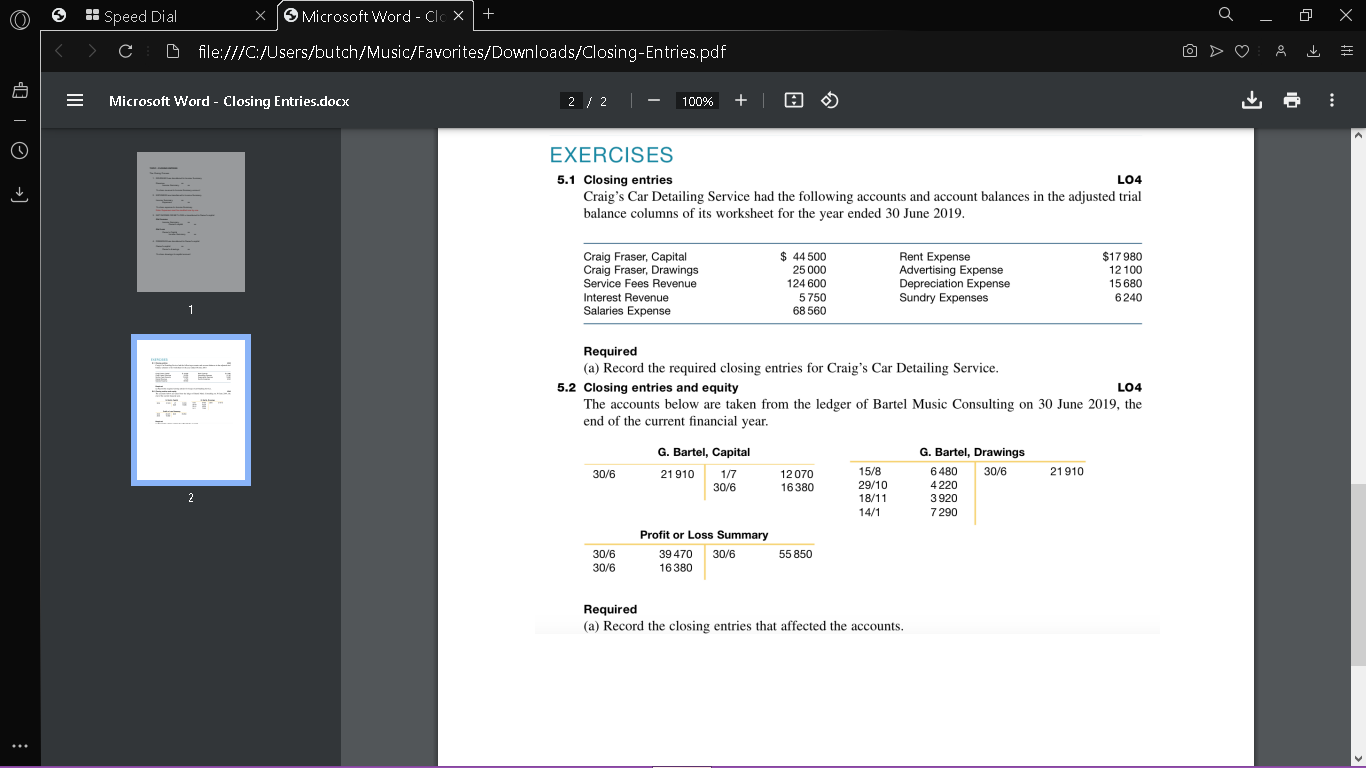Print the PDF document
The image size is (1366, 768).
coord(1292,101)
